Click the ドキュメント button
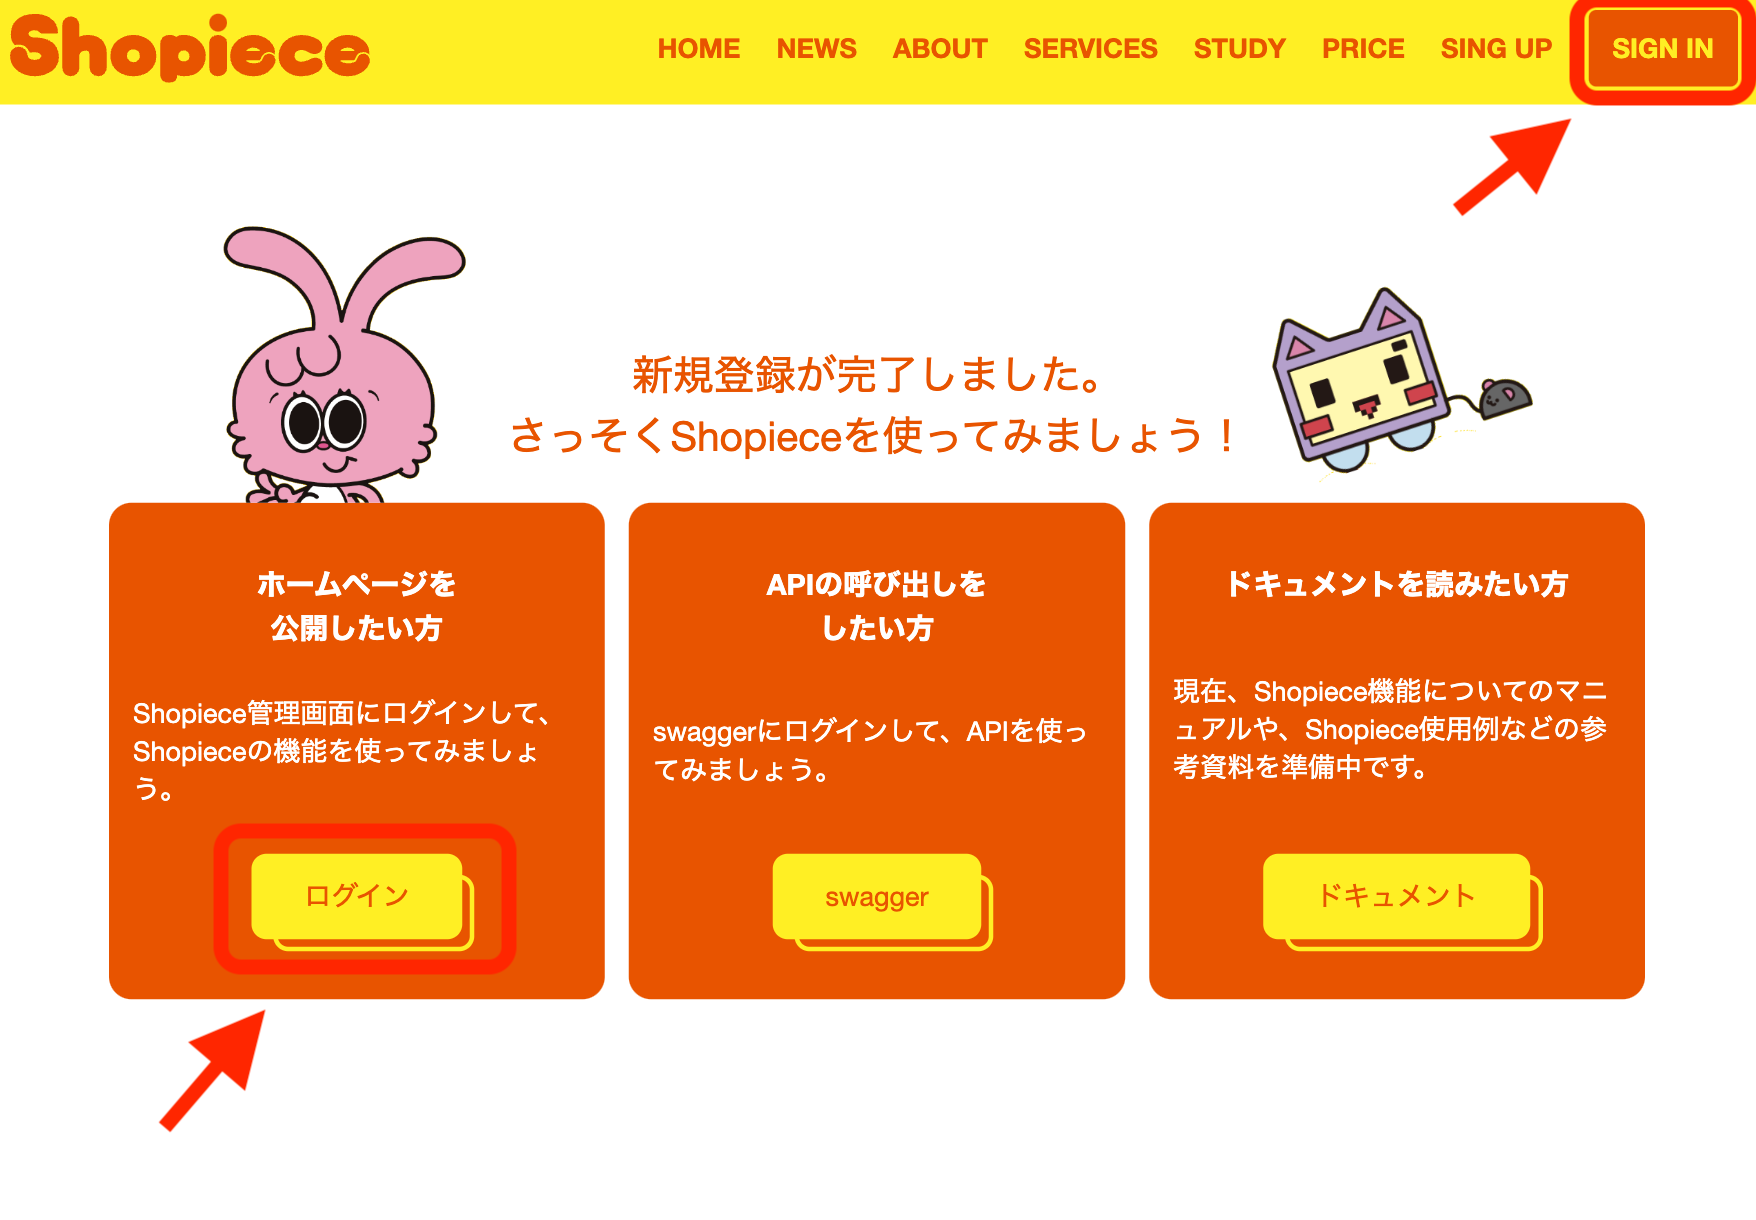 pos(1397,896)
